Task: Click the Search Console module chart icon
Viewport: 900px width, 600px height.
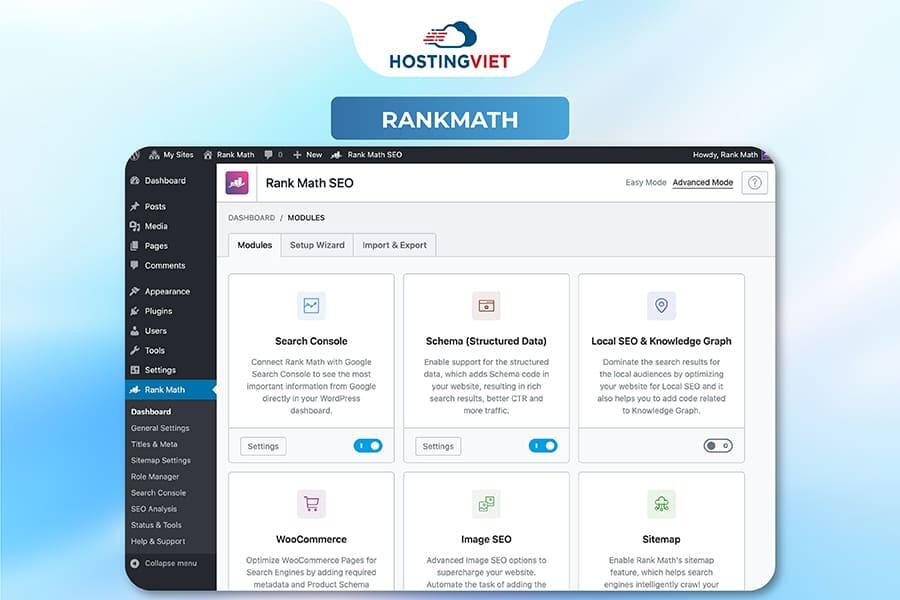Action: 311,306
